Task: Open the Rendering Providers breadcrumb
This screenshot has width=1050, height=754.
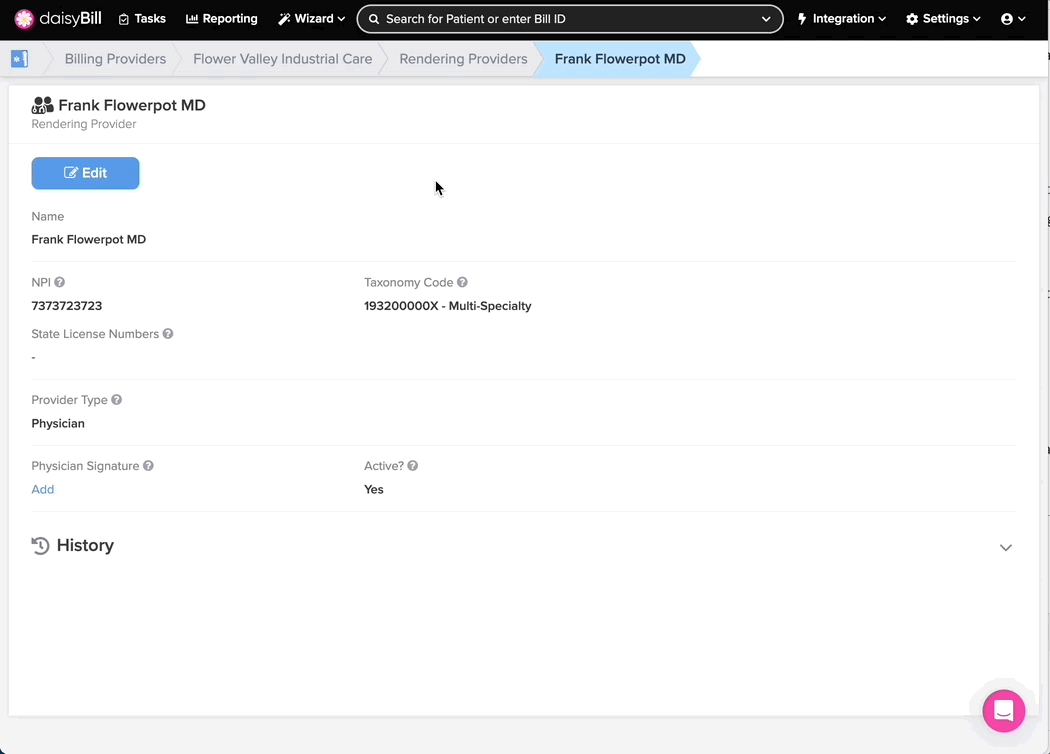Action: [x=463, y=59]
